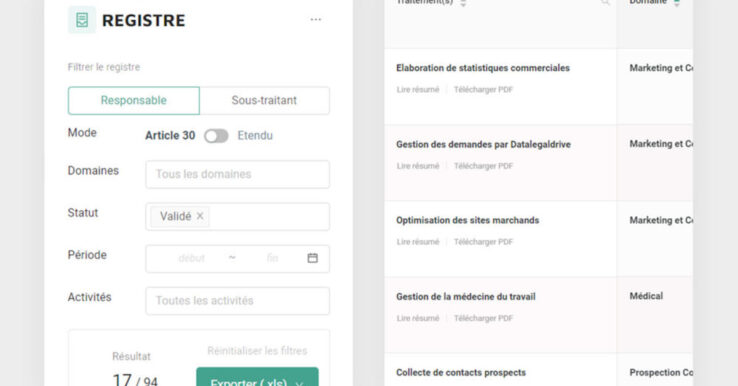The width and height of the screenshot is (738, 386).
Task: Select 'Optimisation des sites marchands' title
Action: tap(467, 220)
